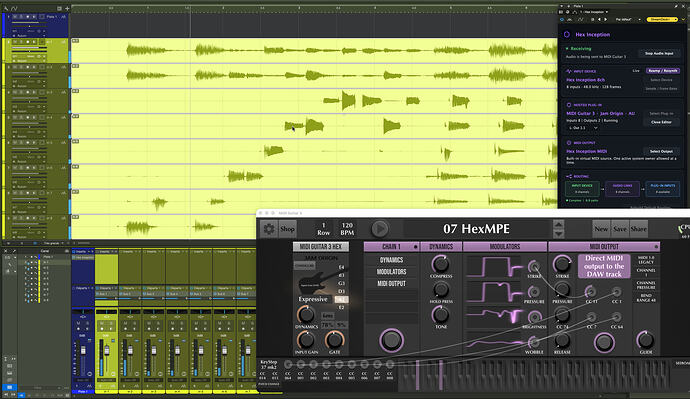Click Select Output for MIDI output
The image size is (690, 399).
(x=661, y=151)
